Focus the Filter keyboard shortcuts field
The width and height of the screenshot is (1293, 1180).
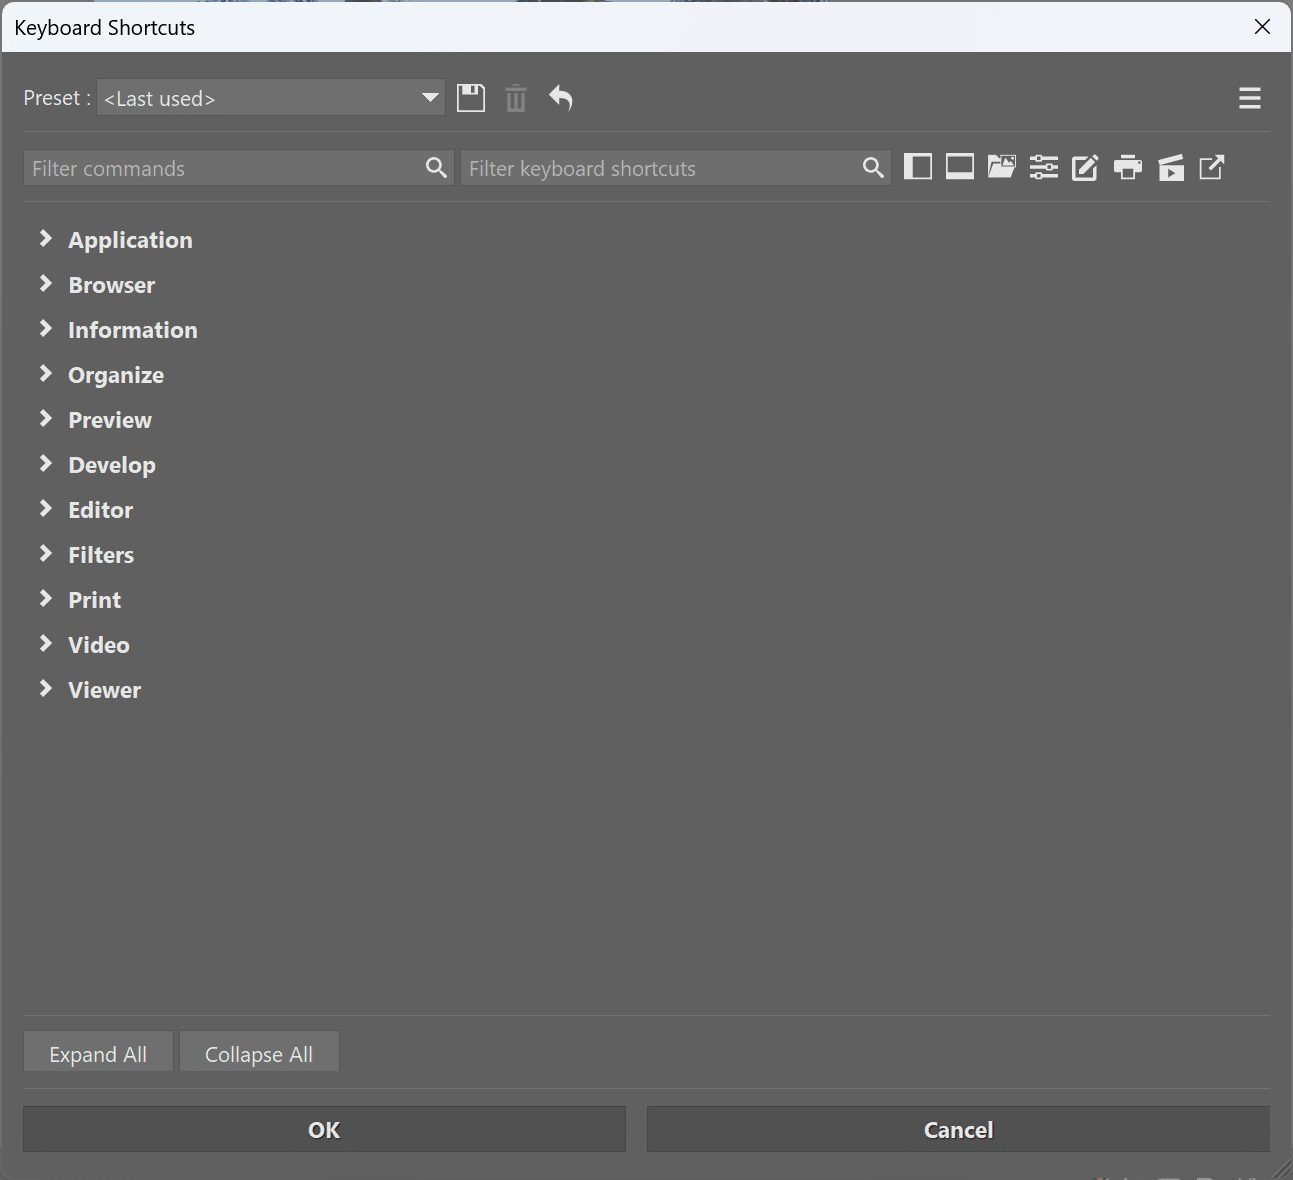(660, 168)
